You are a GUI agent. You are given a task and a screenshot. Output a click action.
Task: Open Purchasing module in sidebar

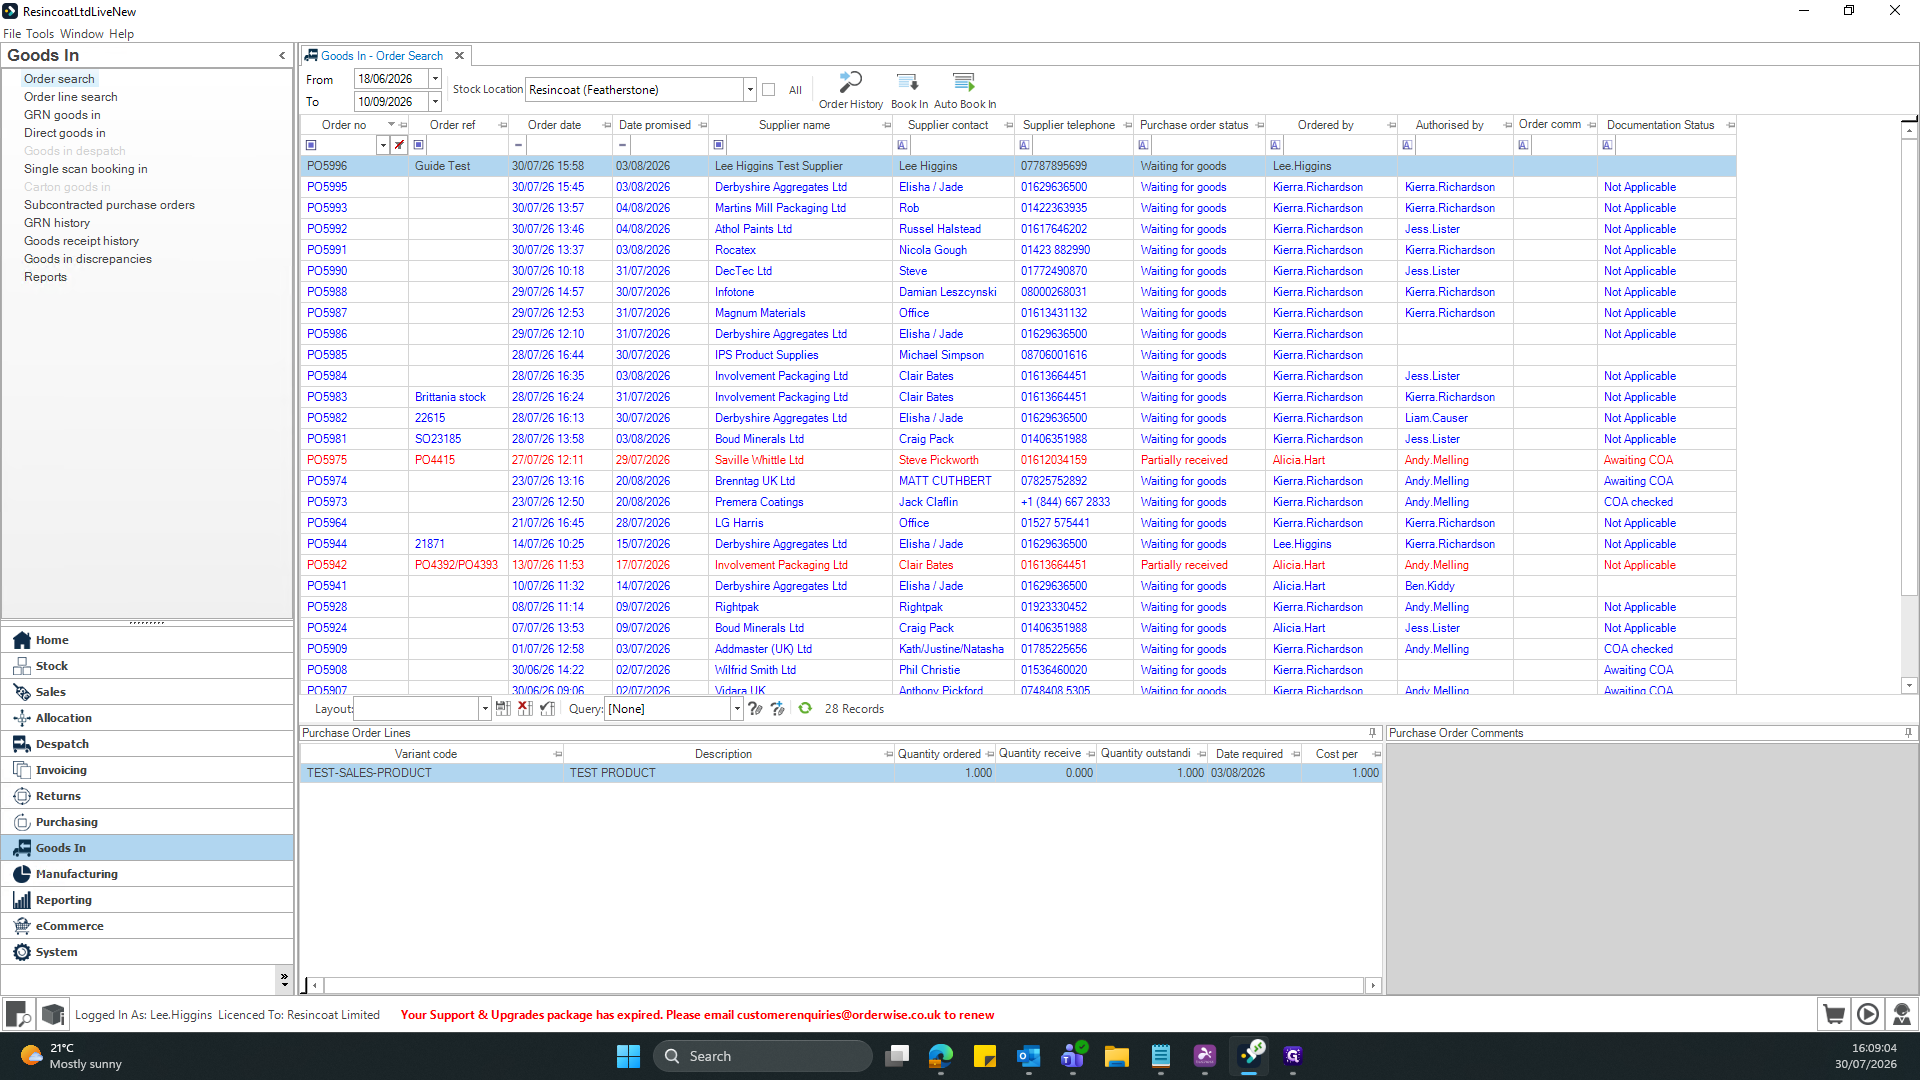click(147, 822)
